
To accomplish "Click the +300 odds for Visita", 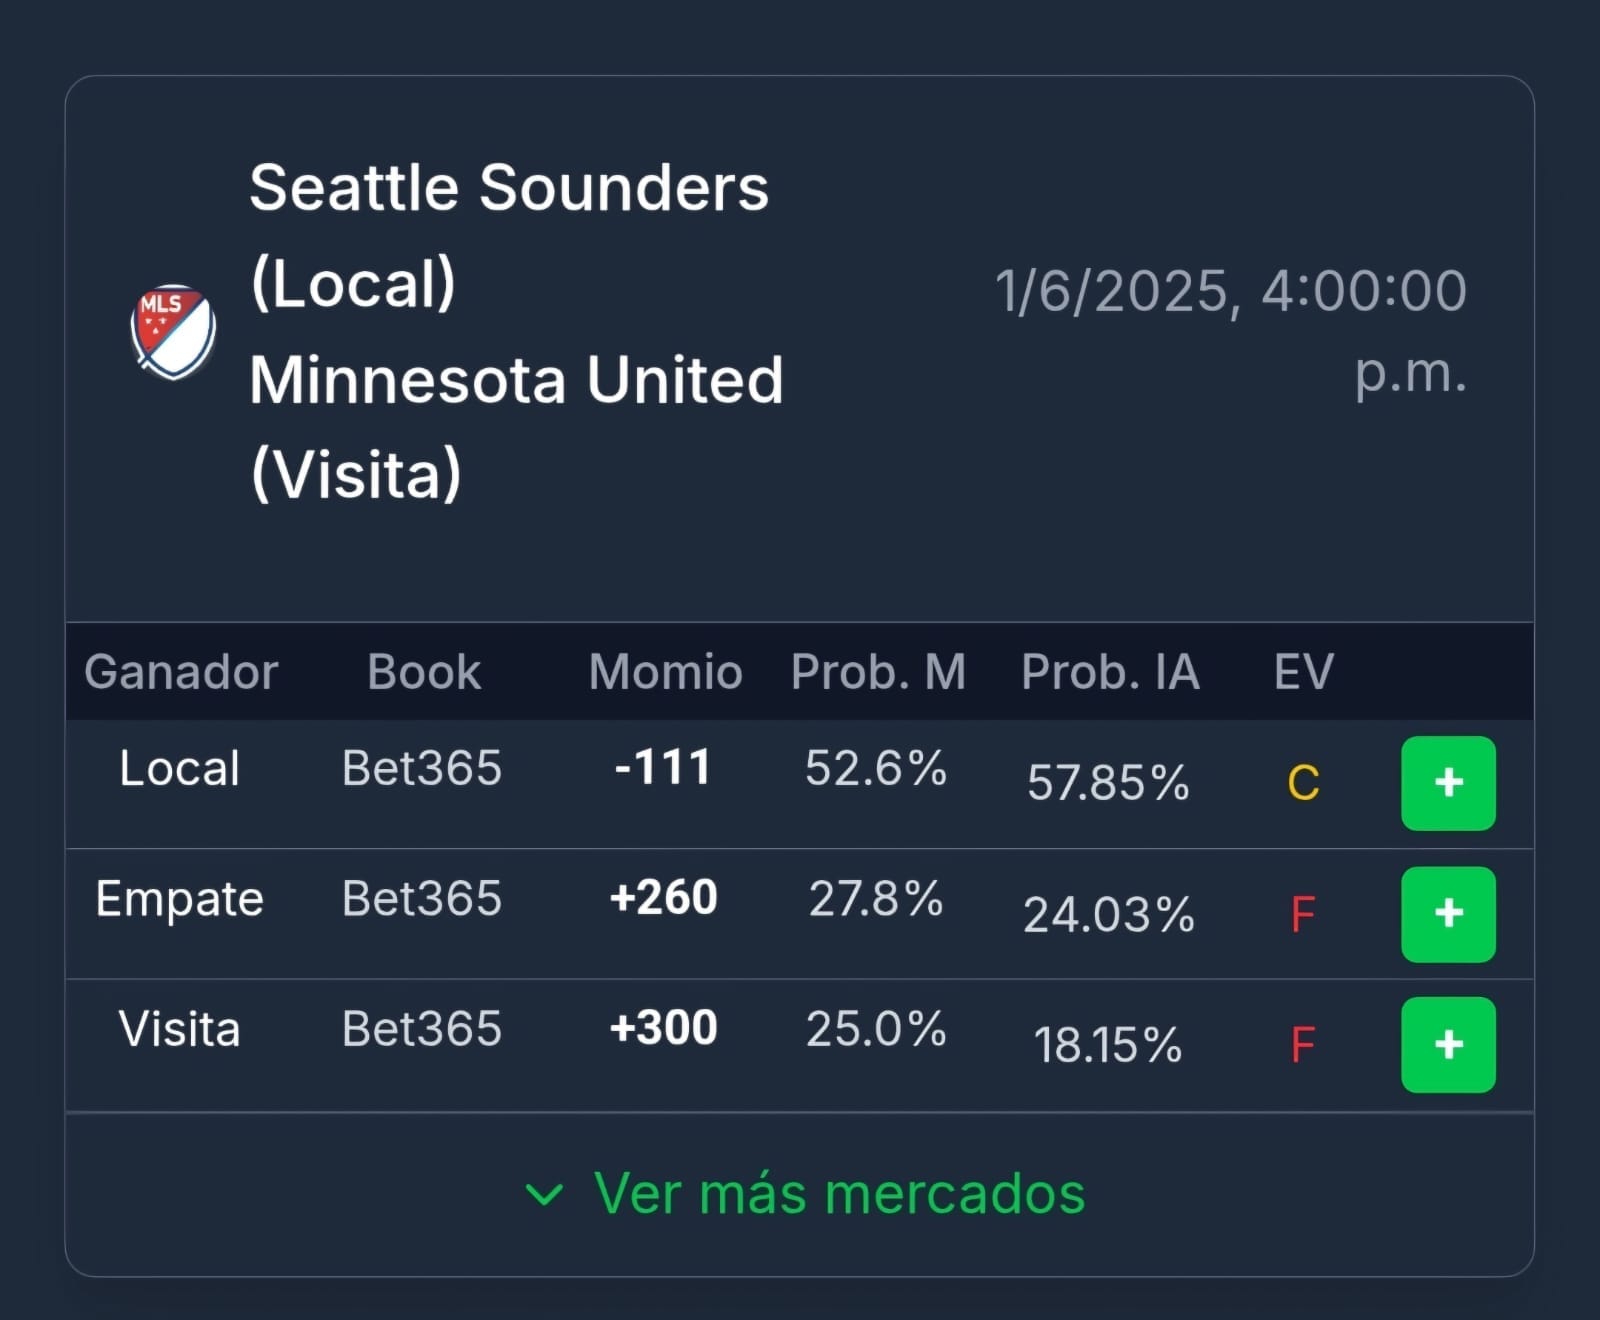I will pos(663,1028).
